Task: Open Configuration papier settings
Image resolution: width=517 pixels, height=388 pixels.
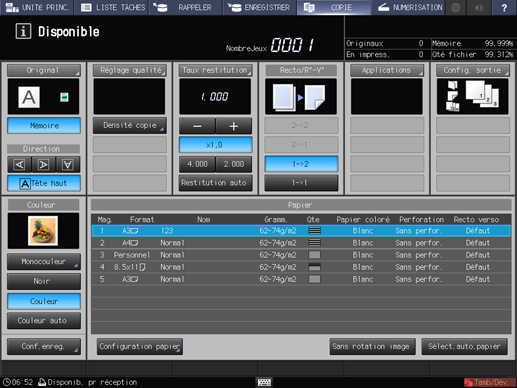Action: [140, 346]
